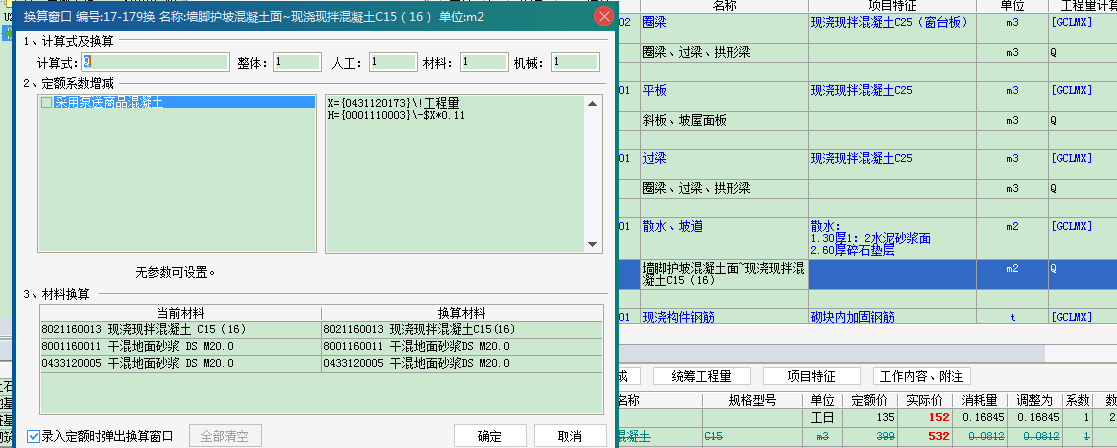Edit the 人工 coefficient field
The image size is (1117, 448).
[x=393, y=63]
